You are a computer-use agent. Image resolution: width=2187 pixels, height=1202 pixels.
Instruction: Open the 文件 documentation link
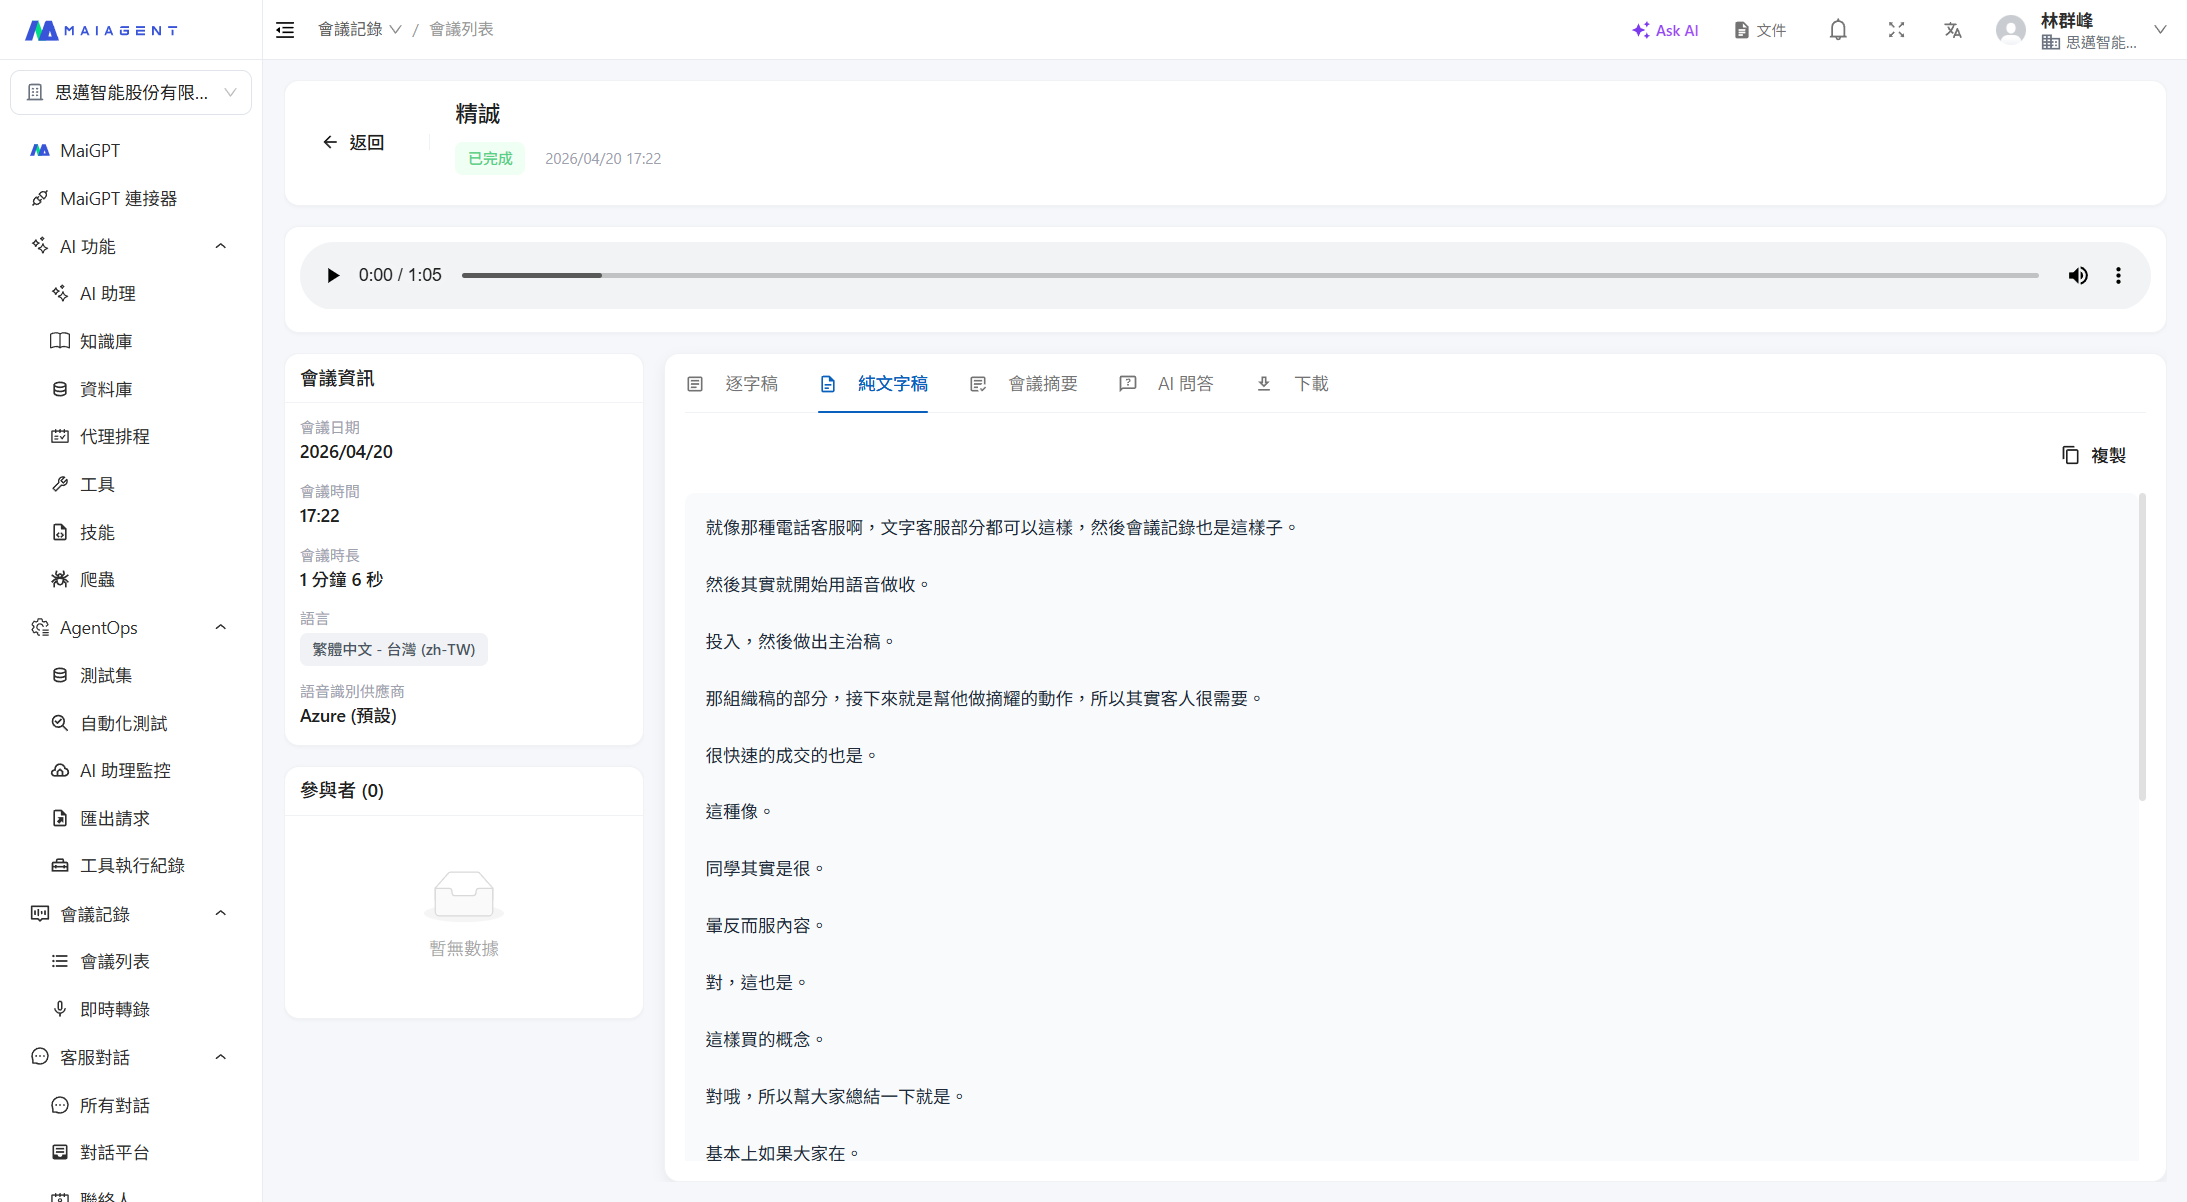pyautogui.click(x=1760, y=30)
